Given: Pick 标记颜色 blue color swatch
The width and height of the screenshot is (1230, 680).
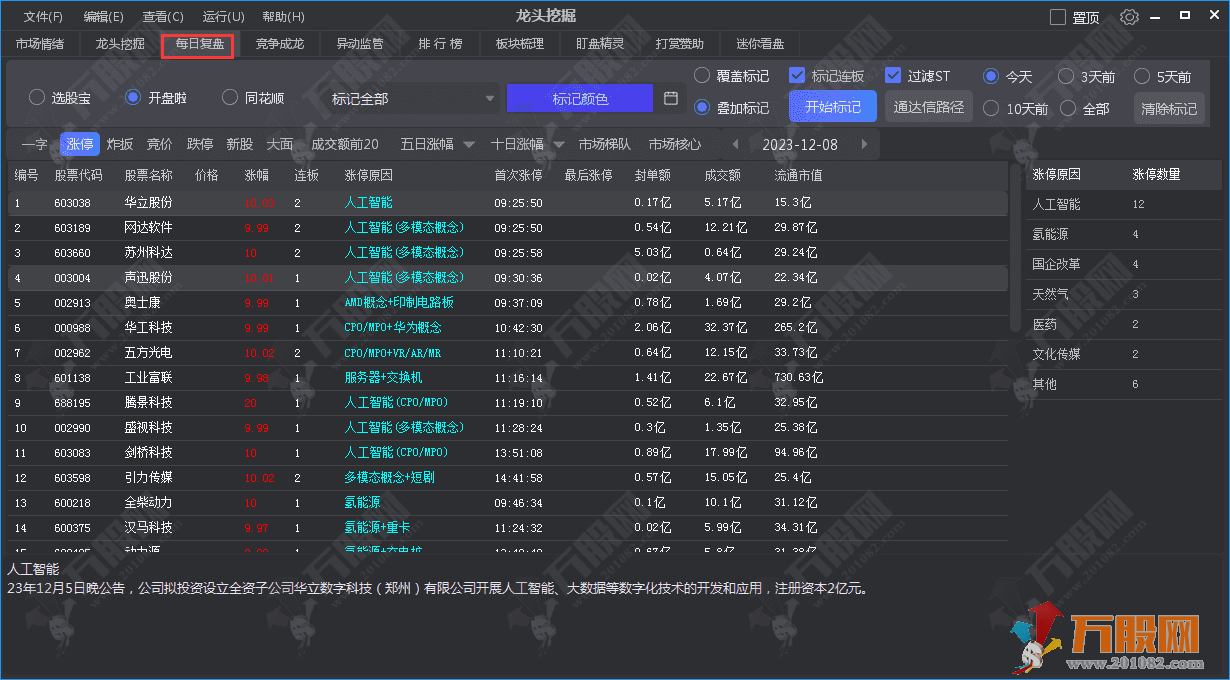Looking at the screenshot, I should coord(580,98).
